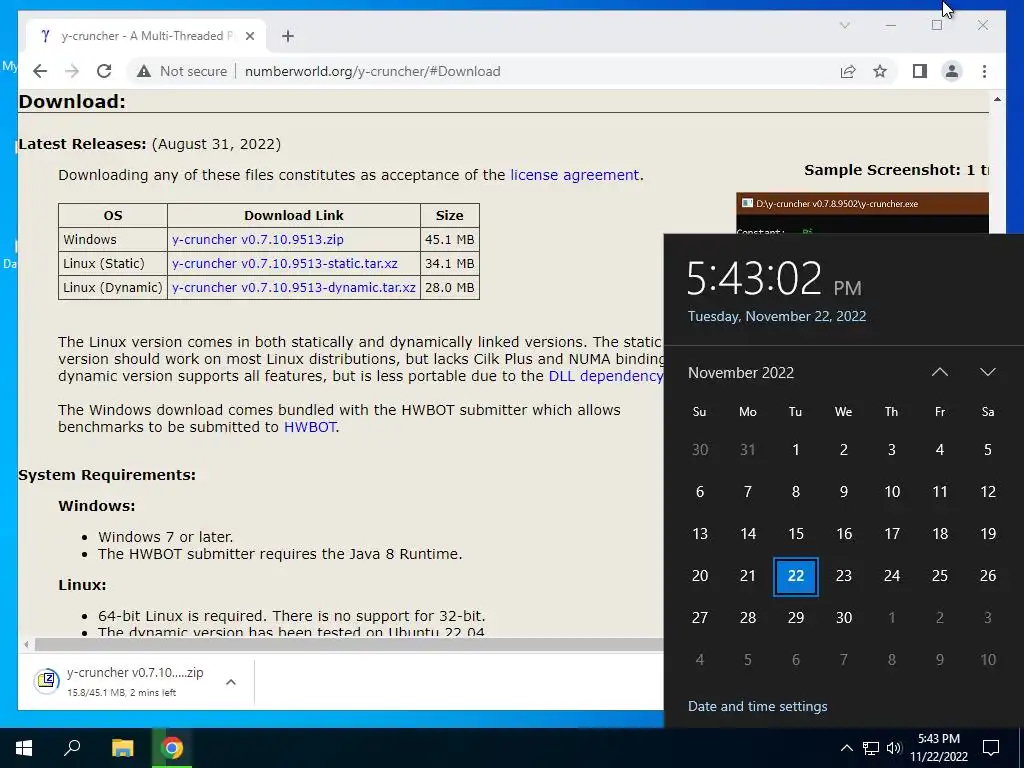Open a new tab with the plus button
Image resolution: width=1024 pixels, height=768 pixels.
[x=288, y=36]
